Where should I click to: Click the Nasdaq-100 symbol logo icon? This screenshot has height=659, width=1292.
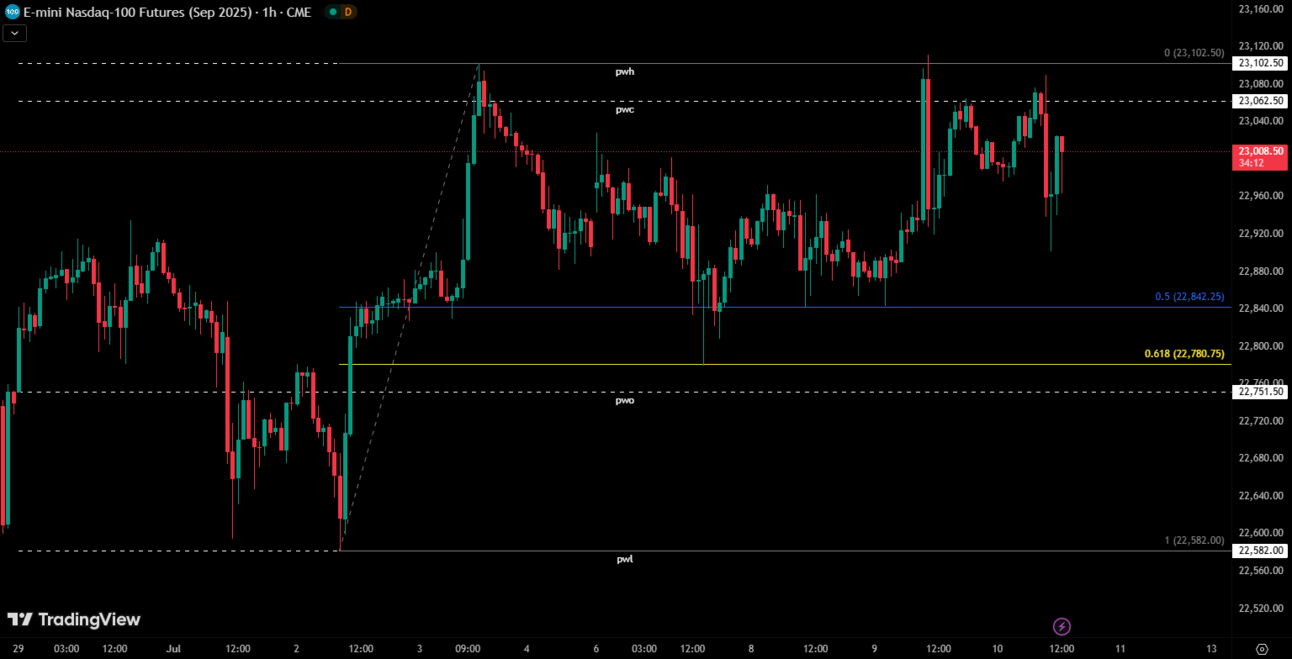pyautogui.click(x=12, y=12)
